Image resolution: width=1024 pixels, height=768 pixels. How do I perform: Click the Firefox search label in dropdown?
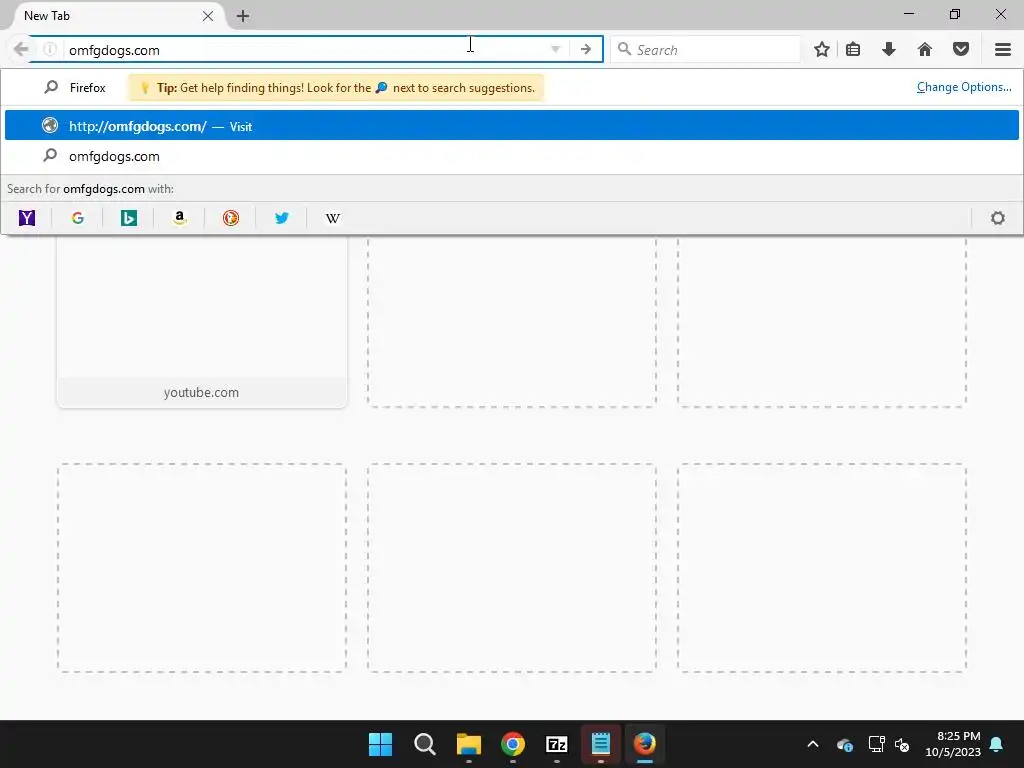click(x=88, y=88)
